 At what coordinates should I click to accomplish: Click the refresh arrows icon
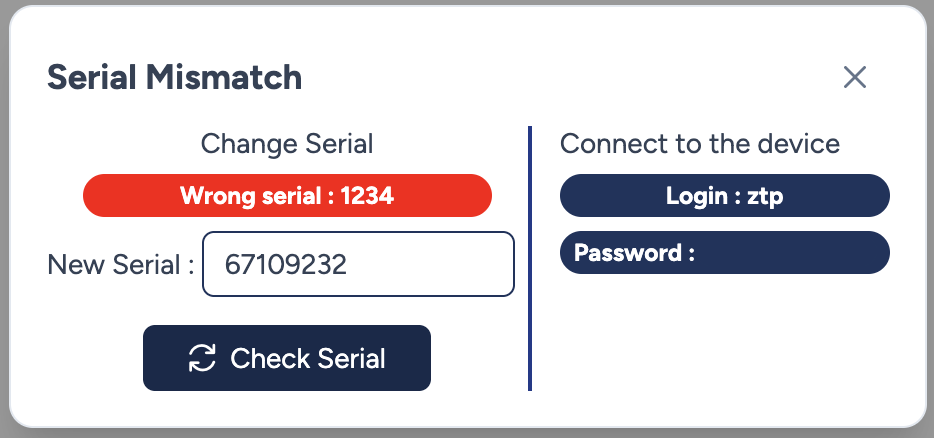point(202,358)
